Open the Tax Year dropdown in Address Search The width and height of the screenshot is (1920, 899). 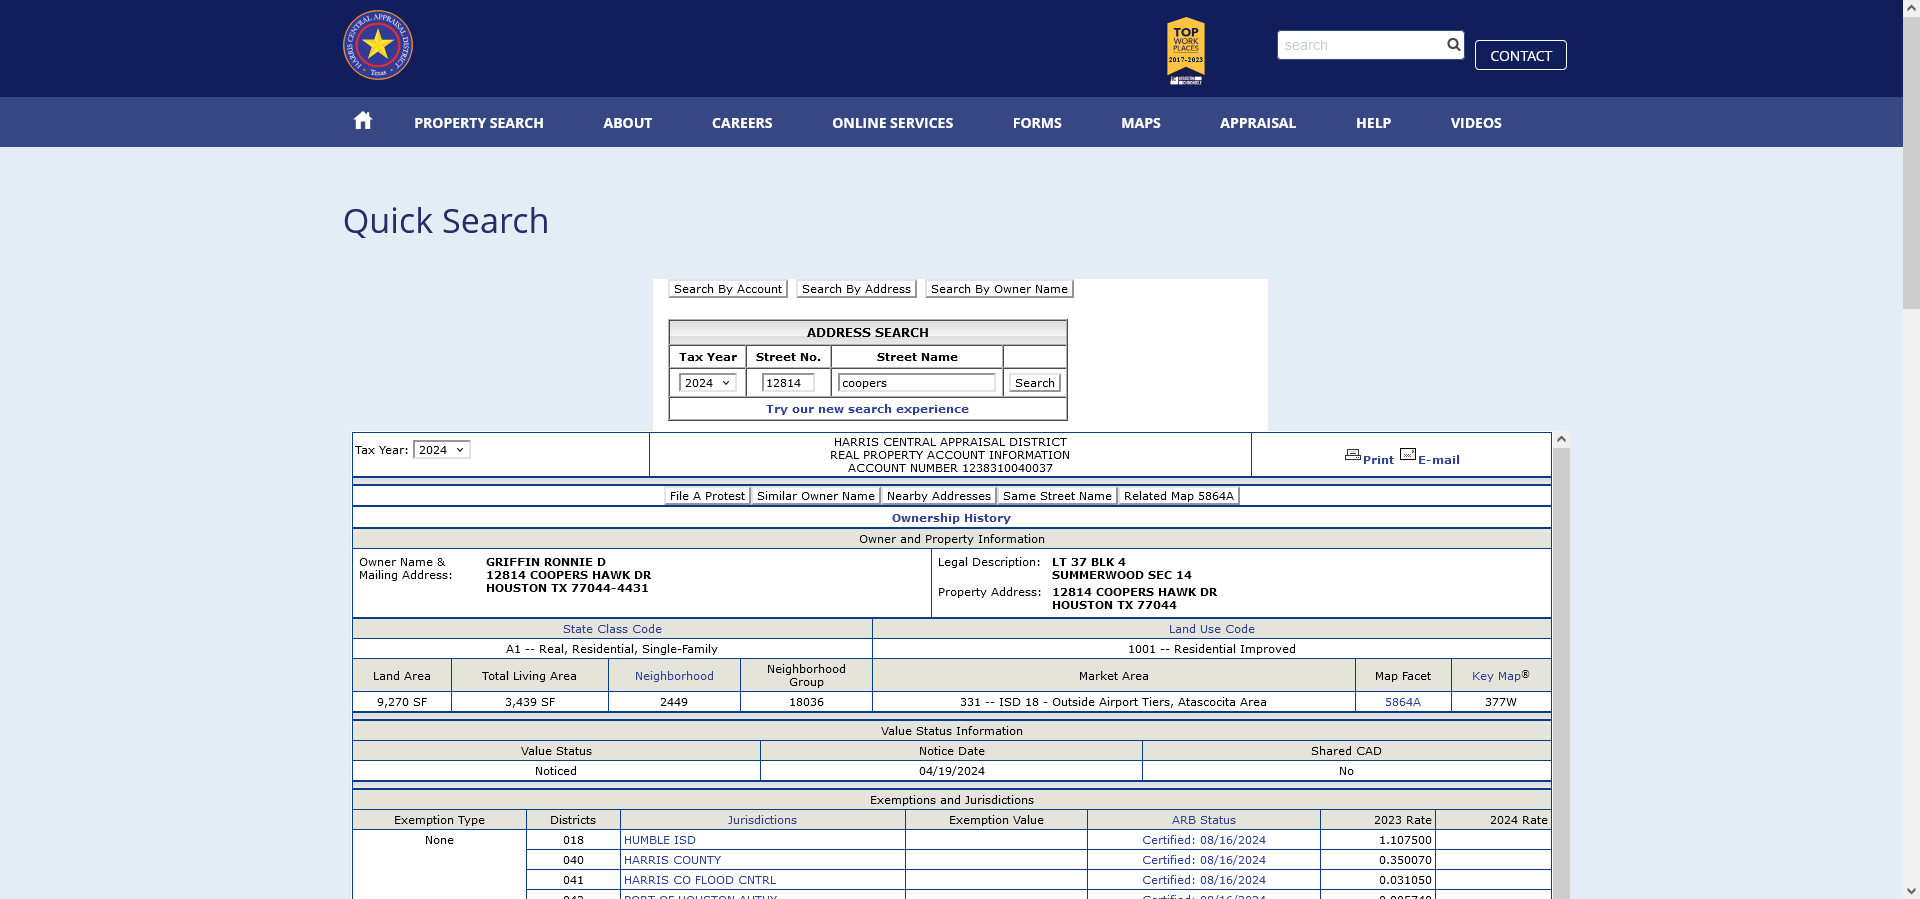(x=707, y=383)
